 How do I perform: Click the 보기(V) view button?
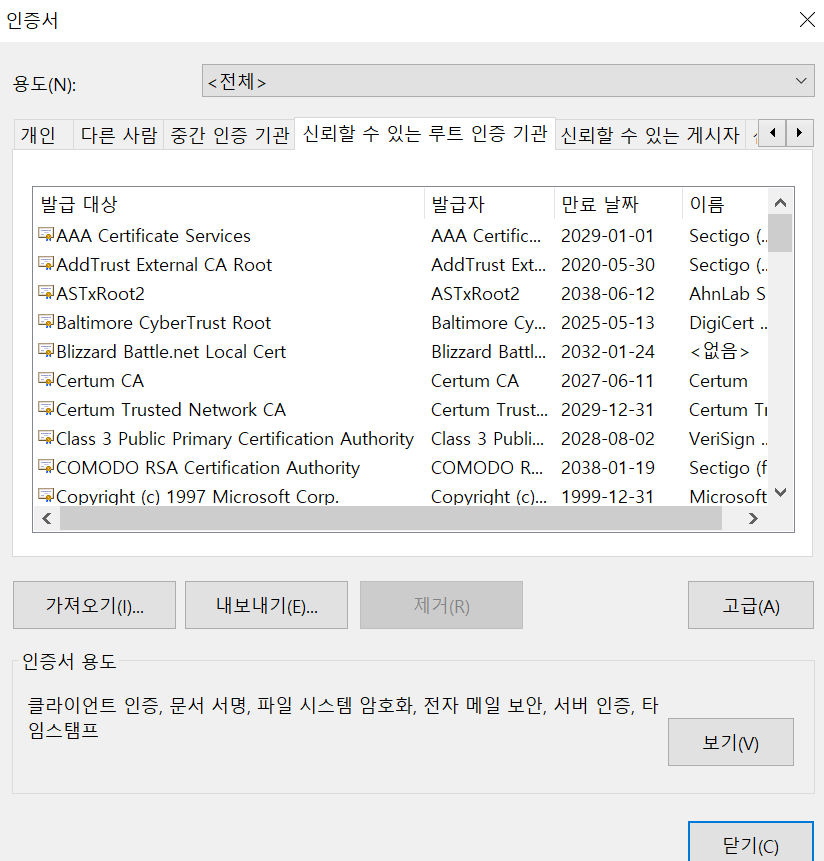coord(731,742)
